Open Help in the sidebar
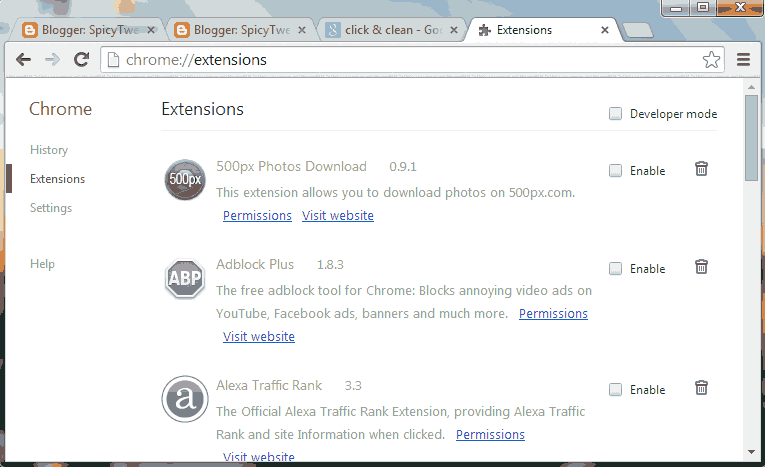This screenshot has width=765, height=467. tap(42, 264)
